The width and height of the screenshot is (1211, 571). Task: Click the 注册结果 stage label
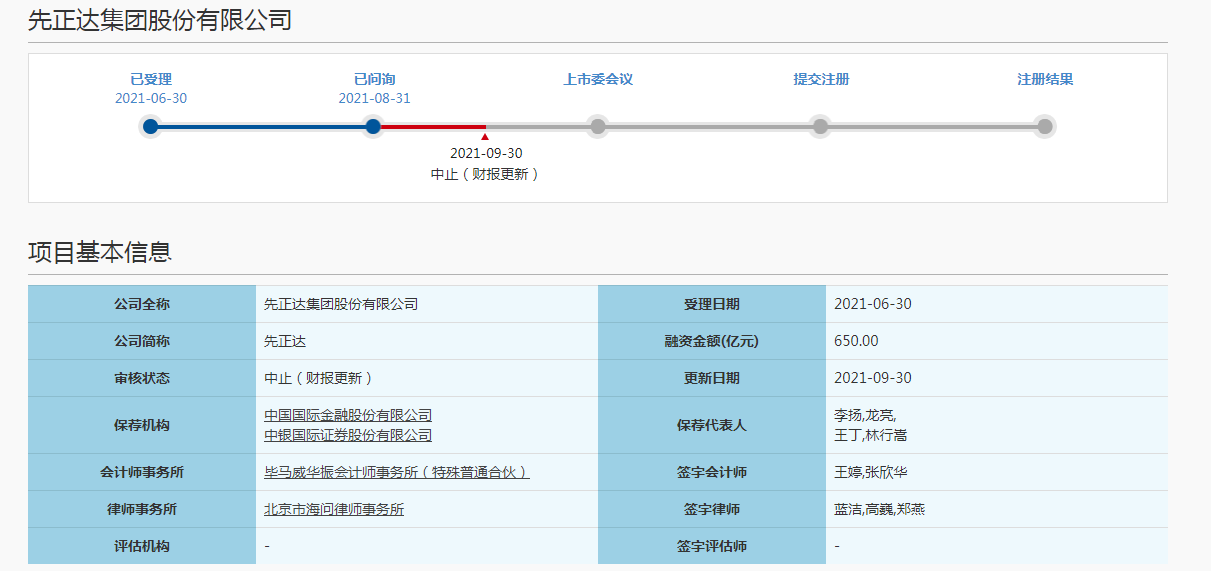[x=1045, y=79]
